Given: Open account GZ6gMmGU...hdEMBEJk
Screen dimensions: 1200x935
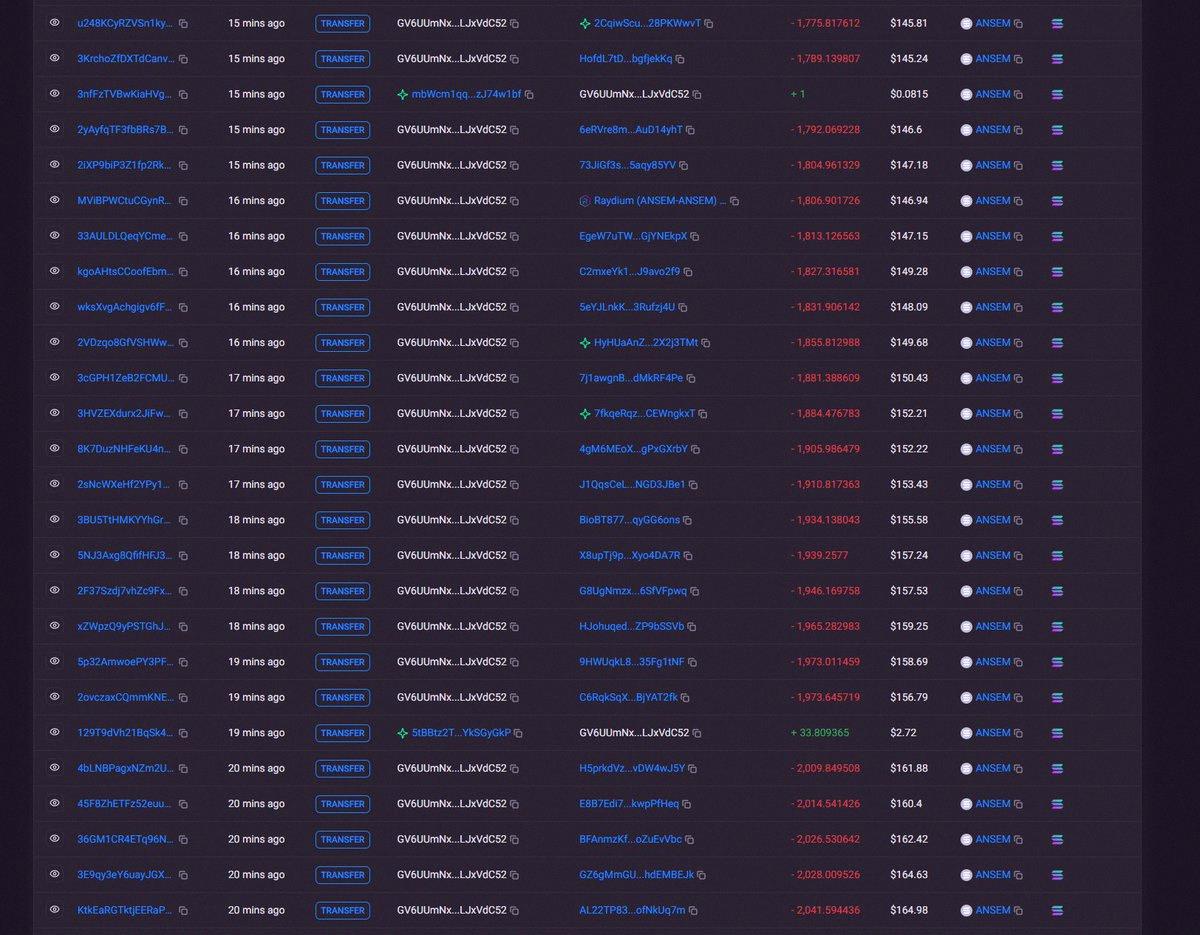Looking at the screenshot, I should 636,875.
